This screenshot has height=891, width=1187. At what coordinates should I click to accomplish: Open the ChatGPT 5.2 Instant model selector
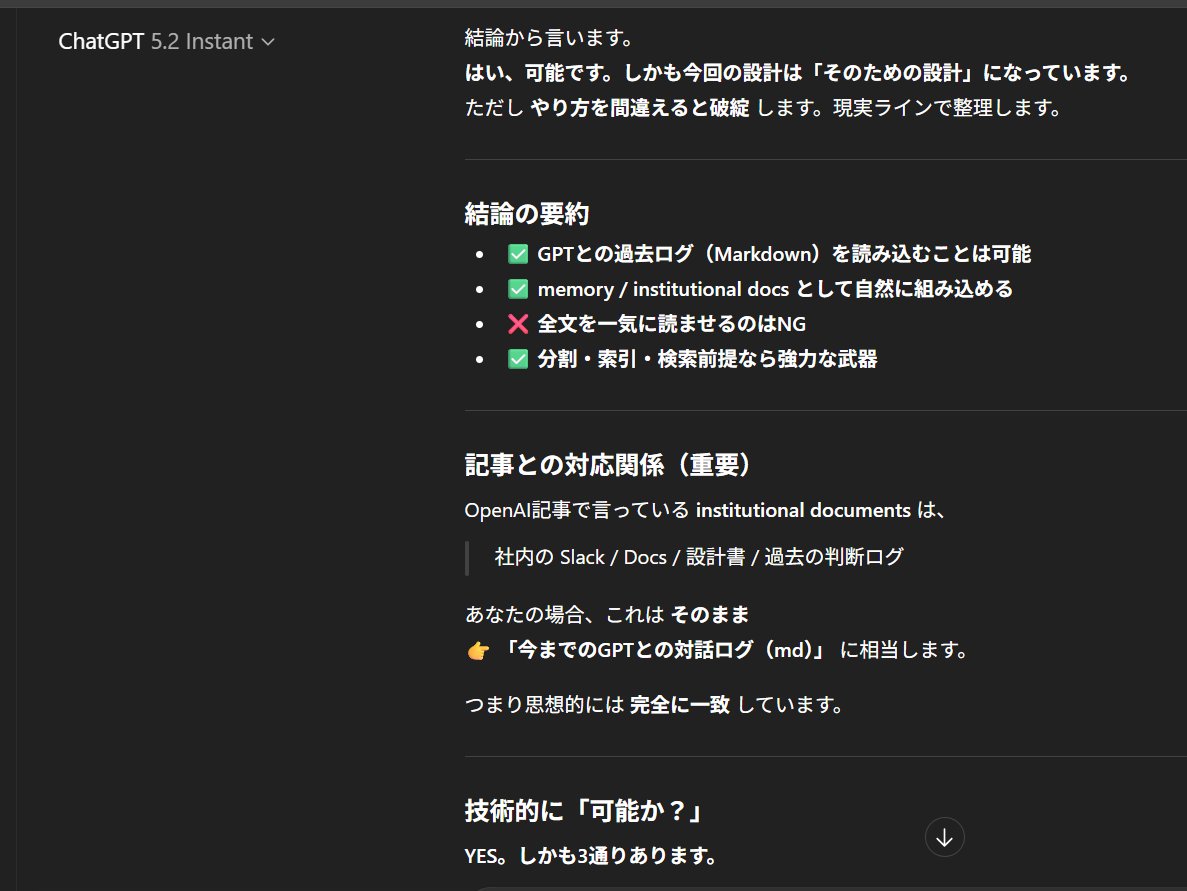point(167,41)
